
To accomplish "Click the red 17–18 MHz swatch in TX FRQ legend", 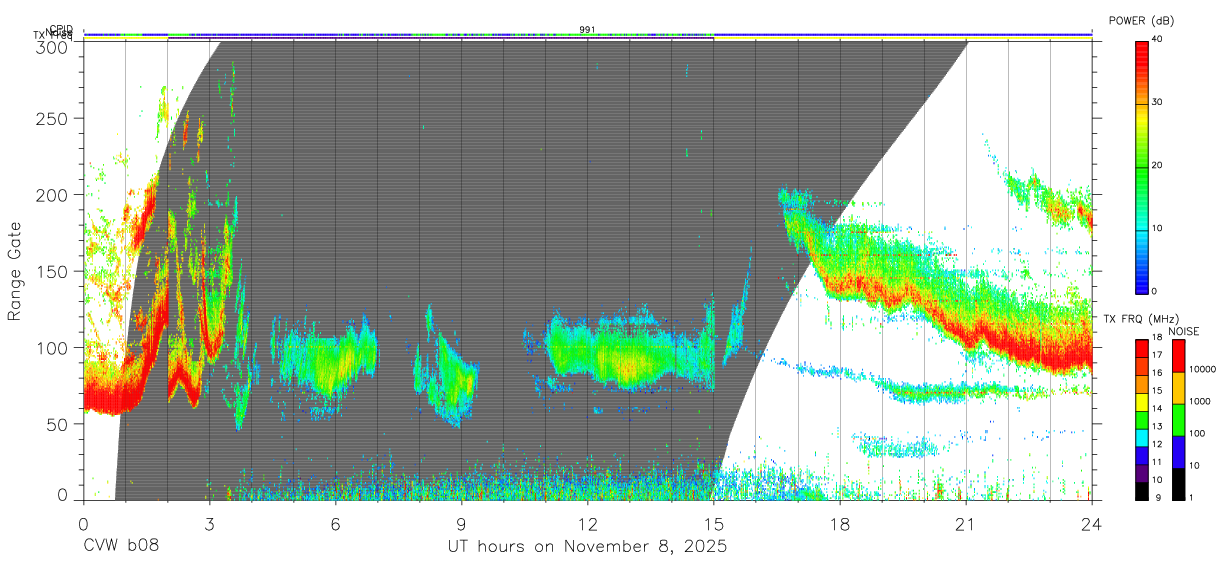I will pos(1142,348).
